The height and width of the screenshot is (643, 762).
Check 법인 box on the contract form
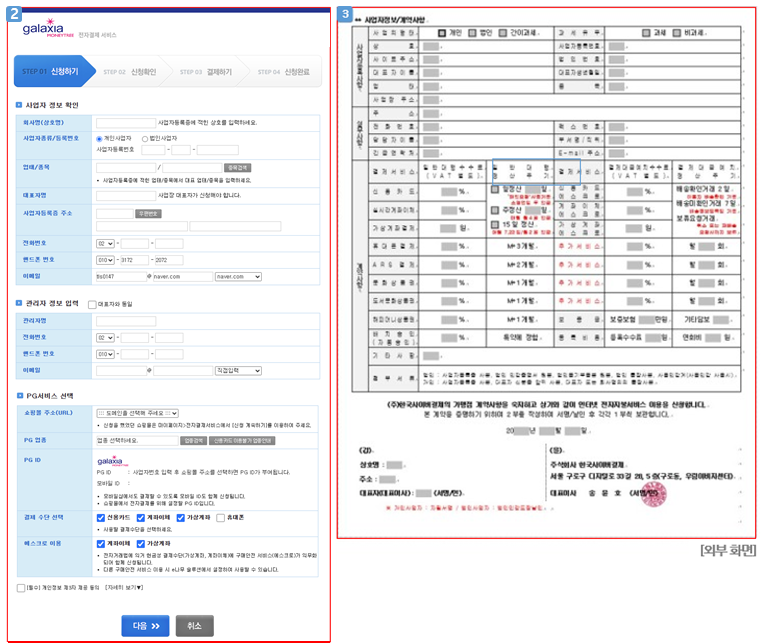coord(472,33)
